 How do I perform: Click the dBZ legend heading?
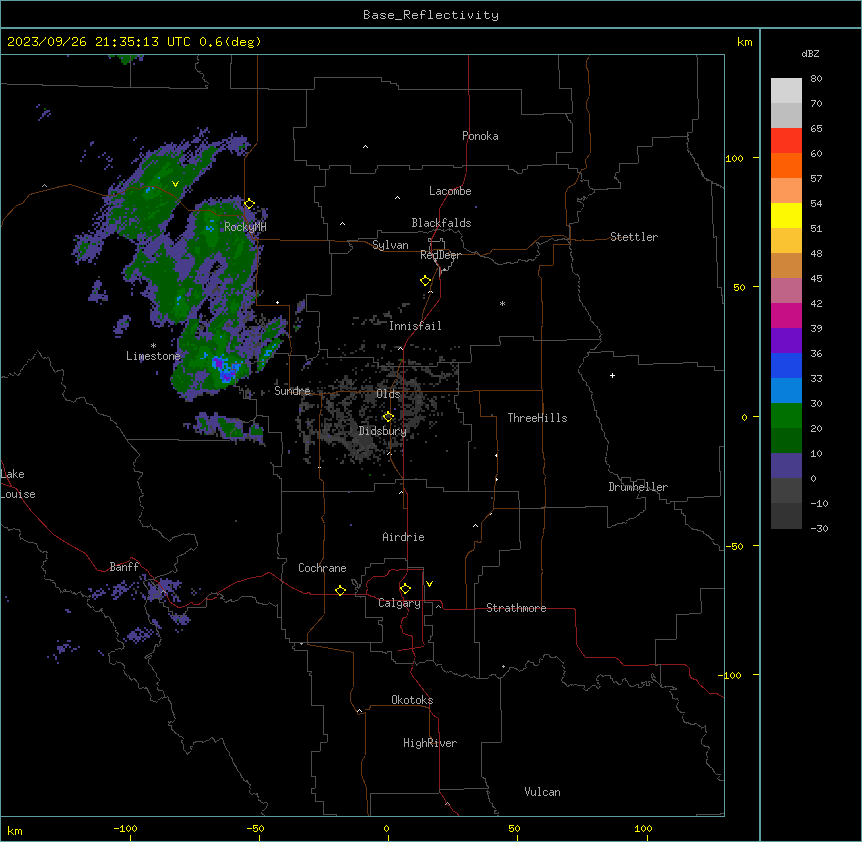click(x=810, y=53)
